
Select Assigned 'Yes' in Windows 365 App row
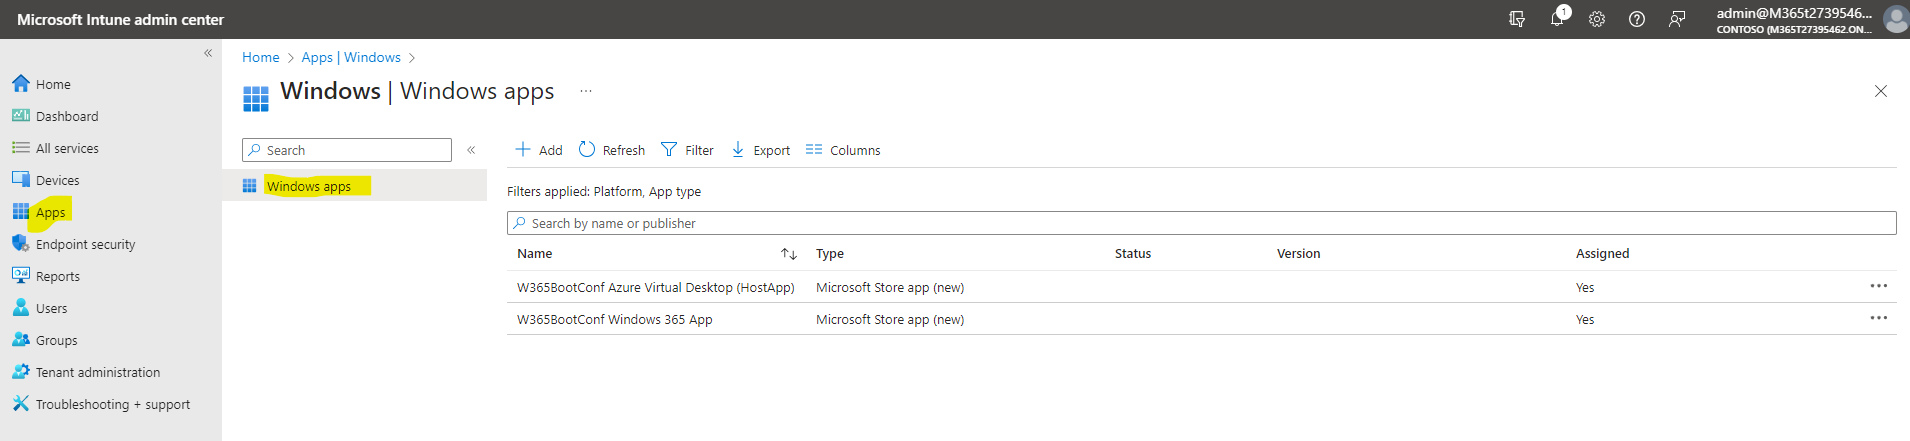pyautogui.click(x=1585, y=319)
